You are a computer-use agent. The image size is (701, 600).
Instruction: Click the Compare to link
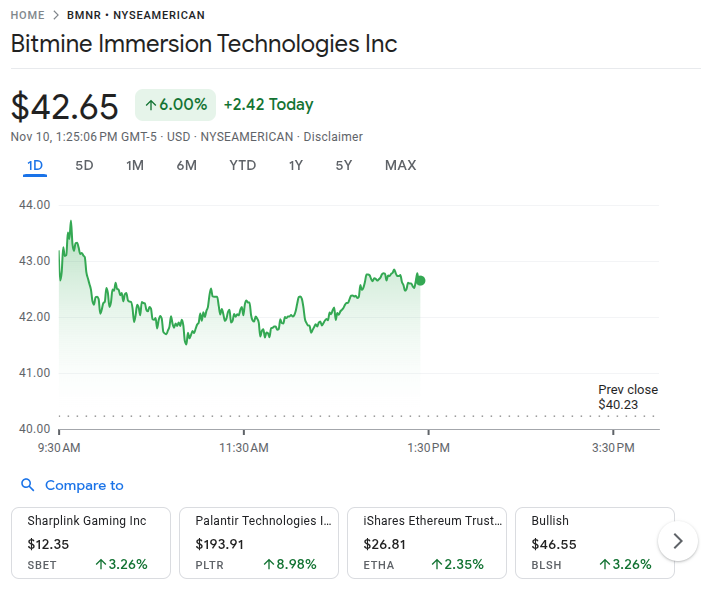pos(84,485)
